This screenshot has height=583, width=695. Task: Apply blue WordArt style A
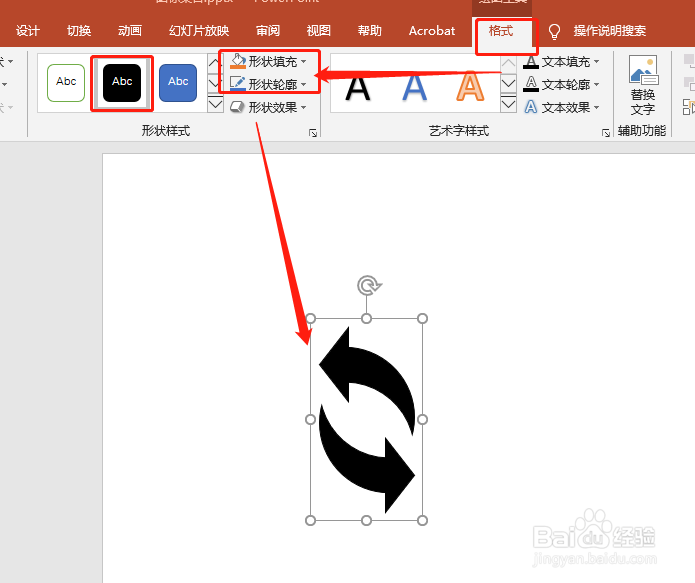(x=414, y=88)
